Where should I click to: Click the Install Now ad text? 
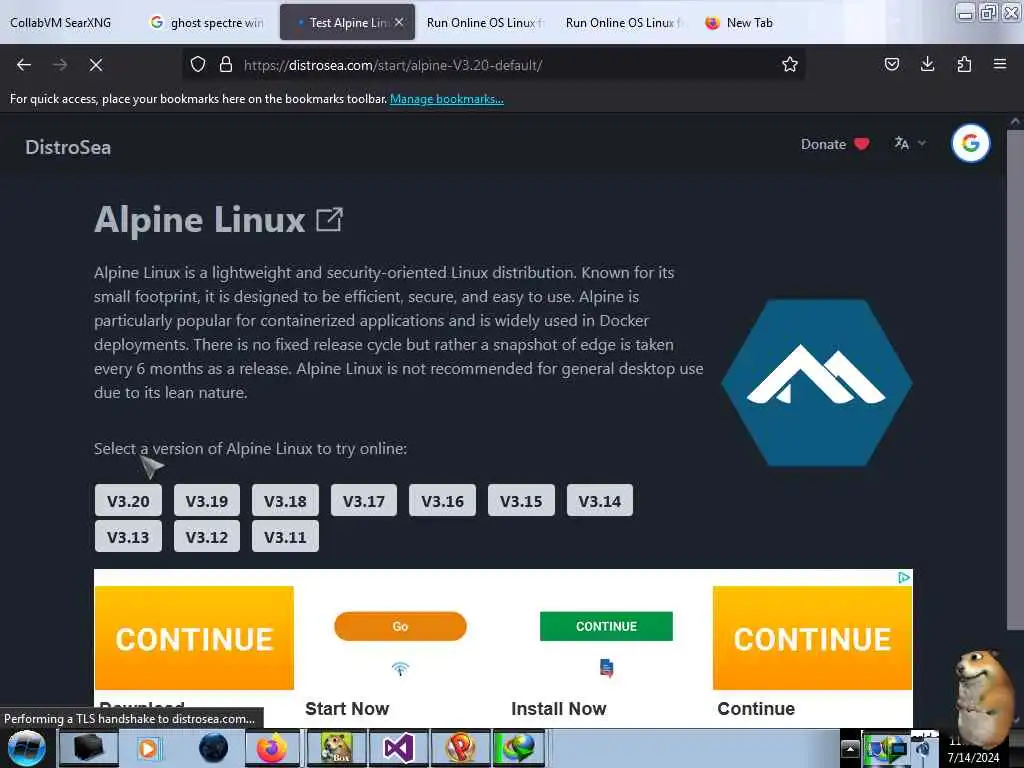tap(558, 709)
